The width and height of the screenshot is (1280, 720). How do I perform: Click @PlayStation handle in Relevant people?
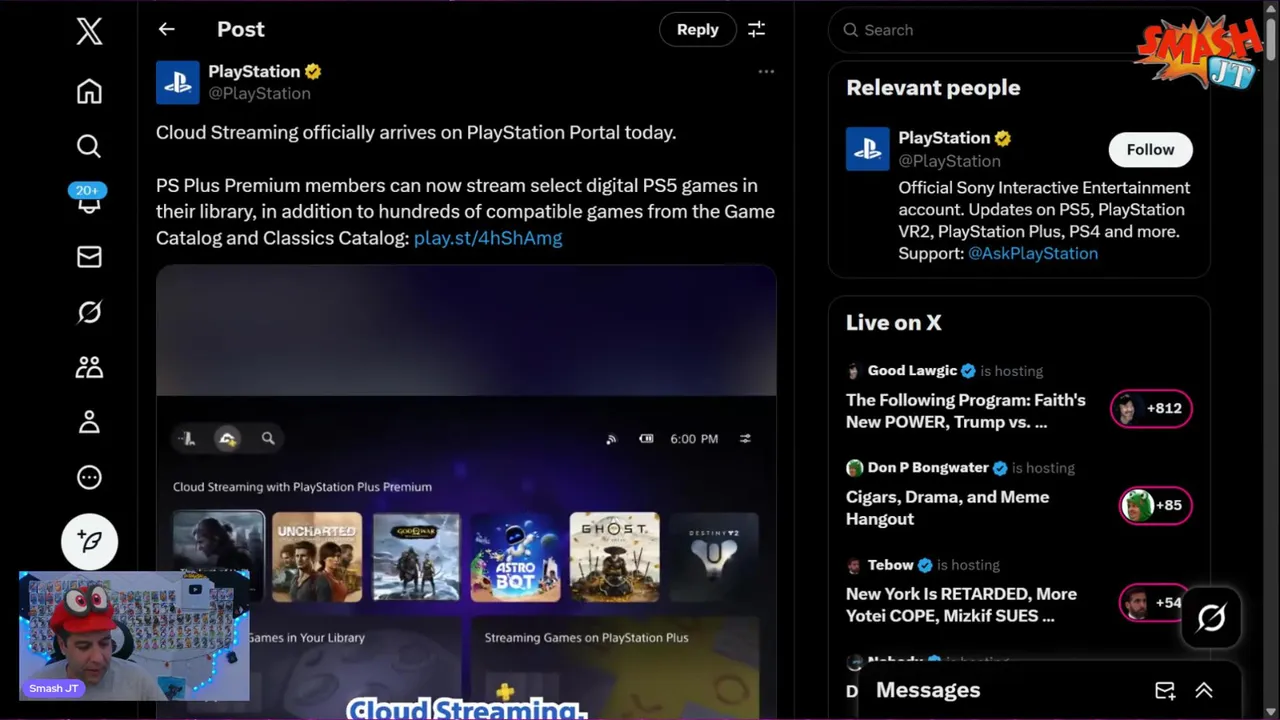pyautogui.click(x=949, y=160)
